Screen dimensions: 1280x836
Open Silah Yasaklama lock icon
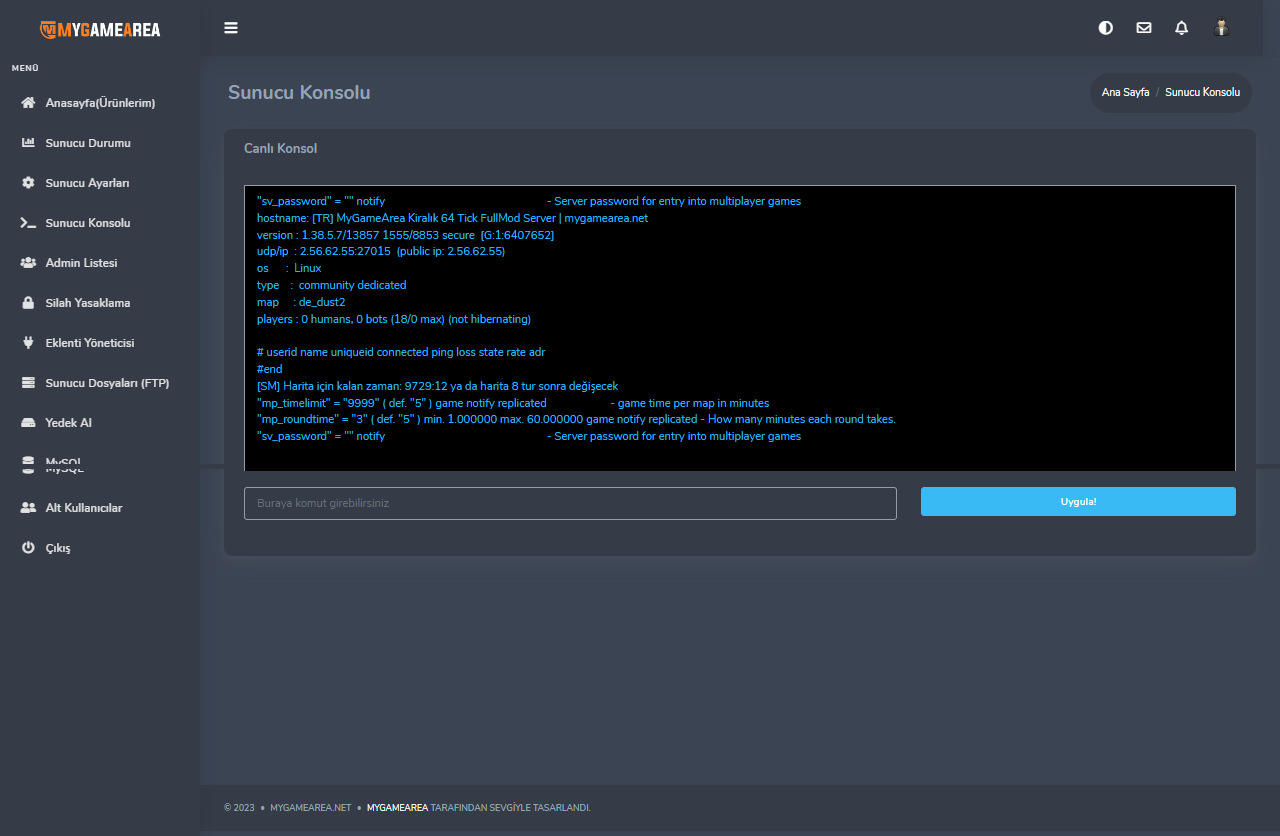(x=28, y=303)
